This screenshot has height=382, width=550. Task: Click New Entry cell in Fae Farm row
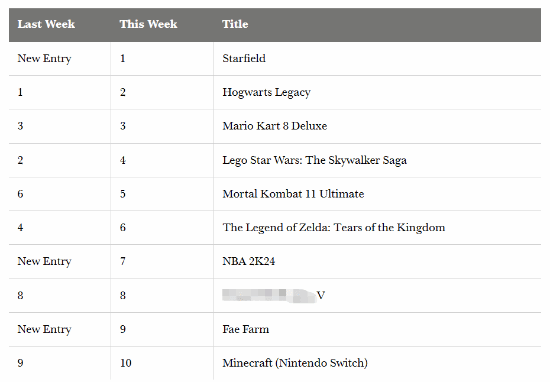(44, 329)
